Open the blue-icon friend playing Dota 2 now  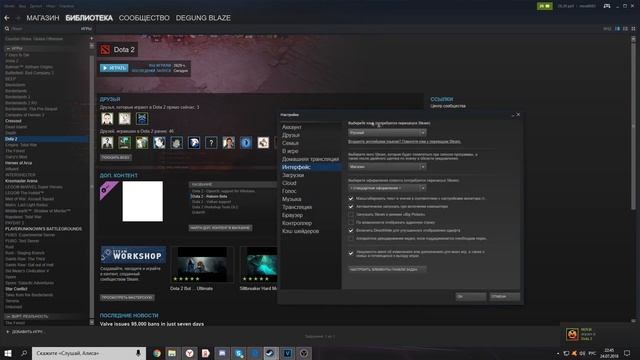142,119
